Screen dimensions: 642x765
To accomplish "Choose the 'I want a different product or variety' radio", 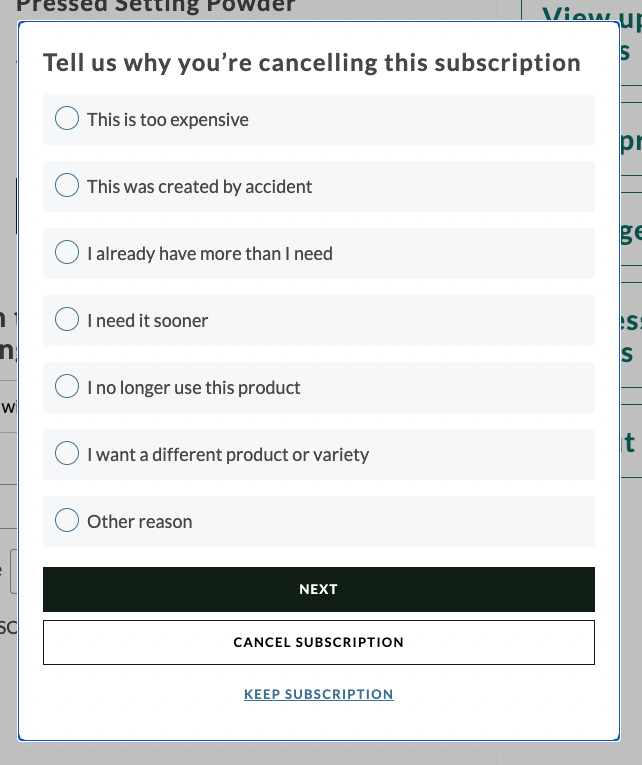I will coord(67,454).
